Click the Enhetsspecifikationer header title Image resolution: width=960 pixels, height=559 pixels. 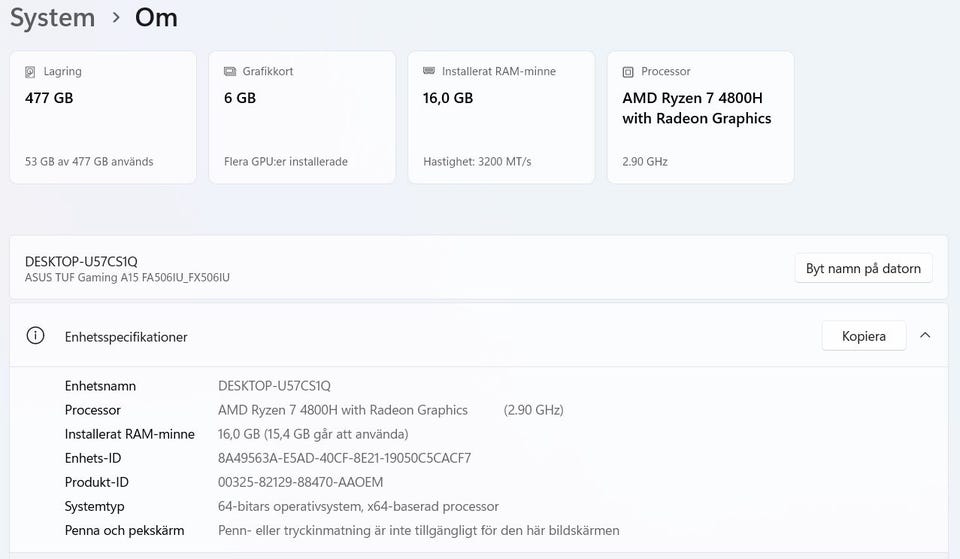(126, 337)
